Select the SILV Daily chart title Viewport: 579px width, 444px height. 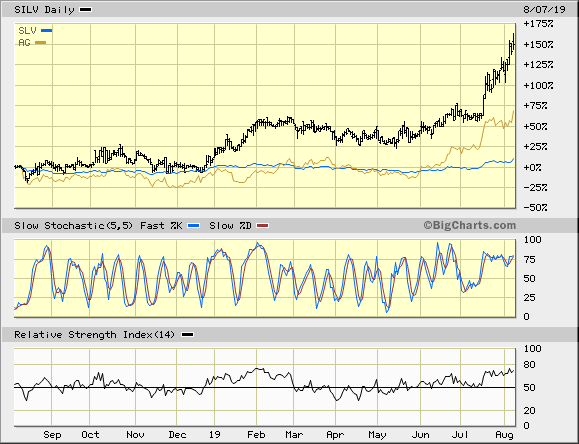click(44, 10)
